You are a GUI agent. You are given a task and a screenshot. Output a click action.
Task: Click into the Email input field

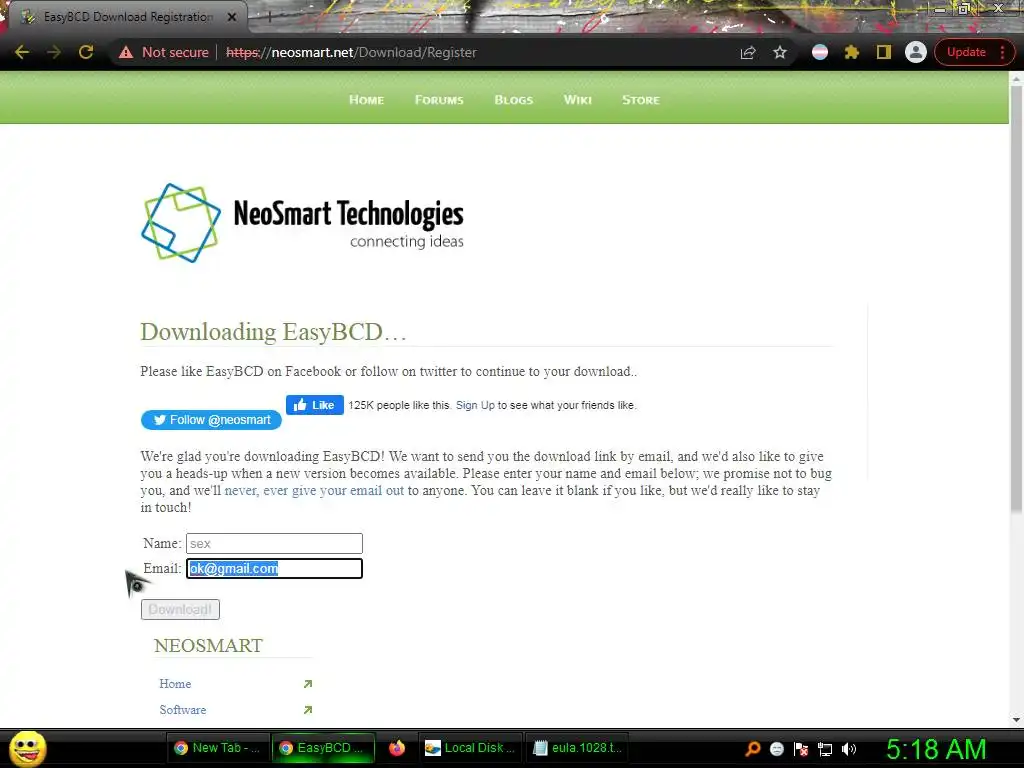[274, 568]
